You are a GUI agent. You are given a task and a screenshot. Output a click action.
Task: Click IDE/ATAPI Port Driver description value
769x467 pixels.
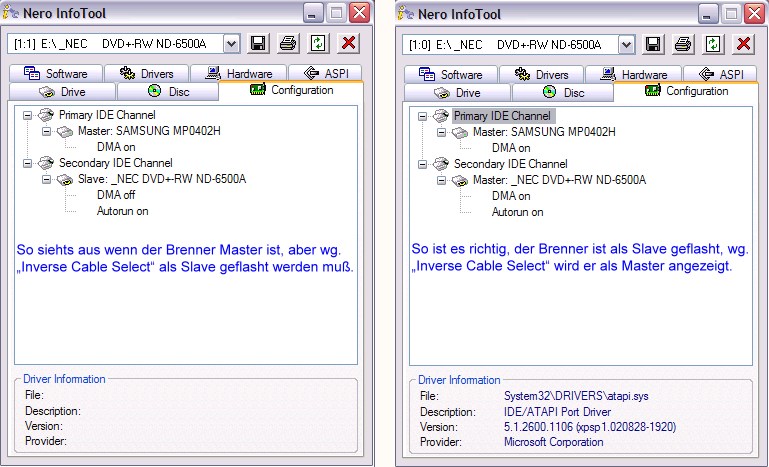coord(557,412)
